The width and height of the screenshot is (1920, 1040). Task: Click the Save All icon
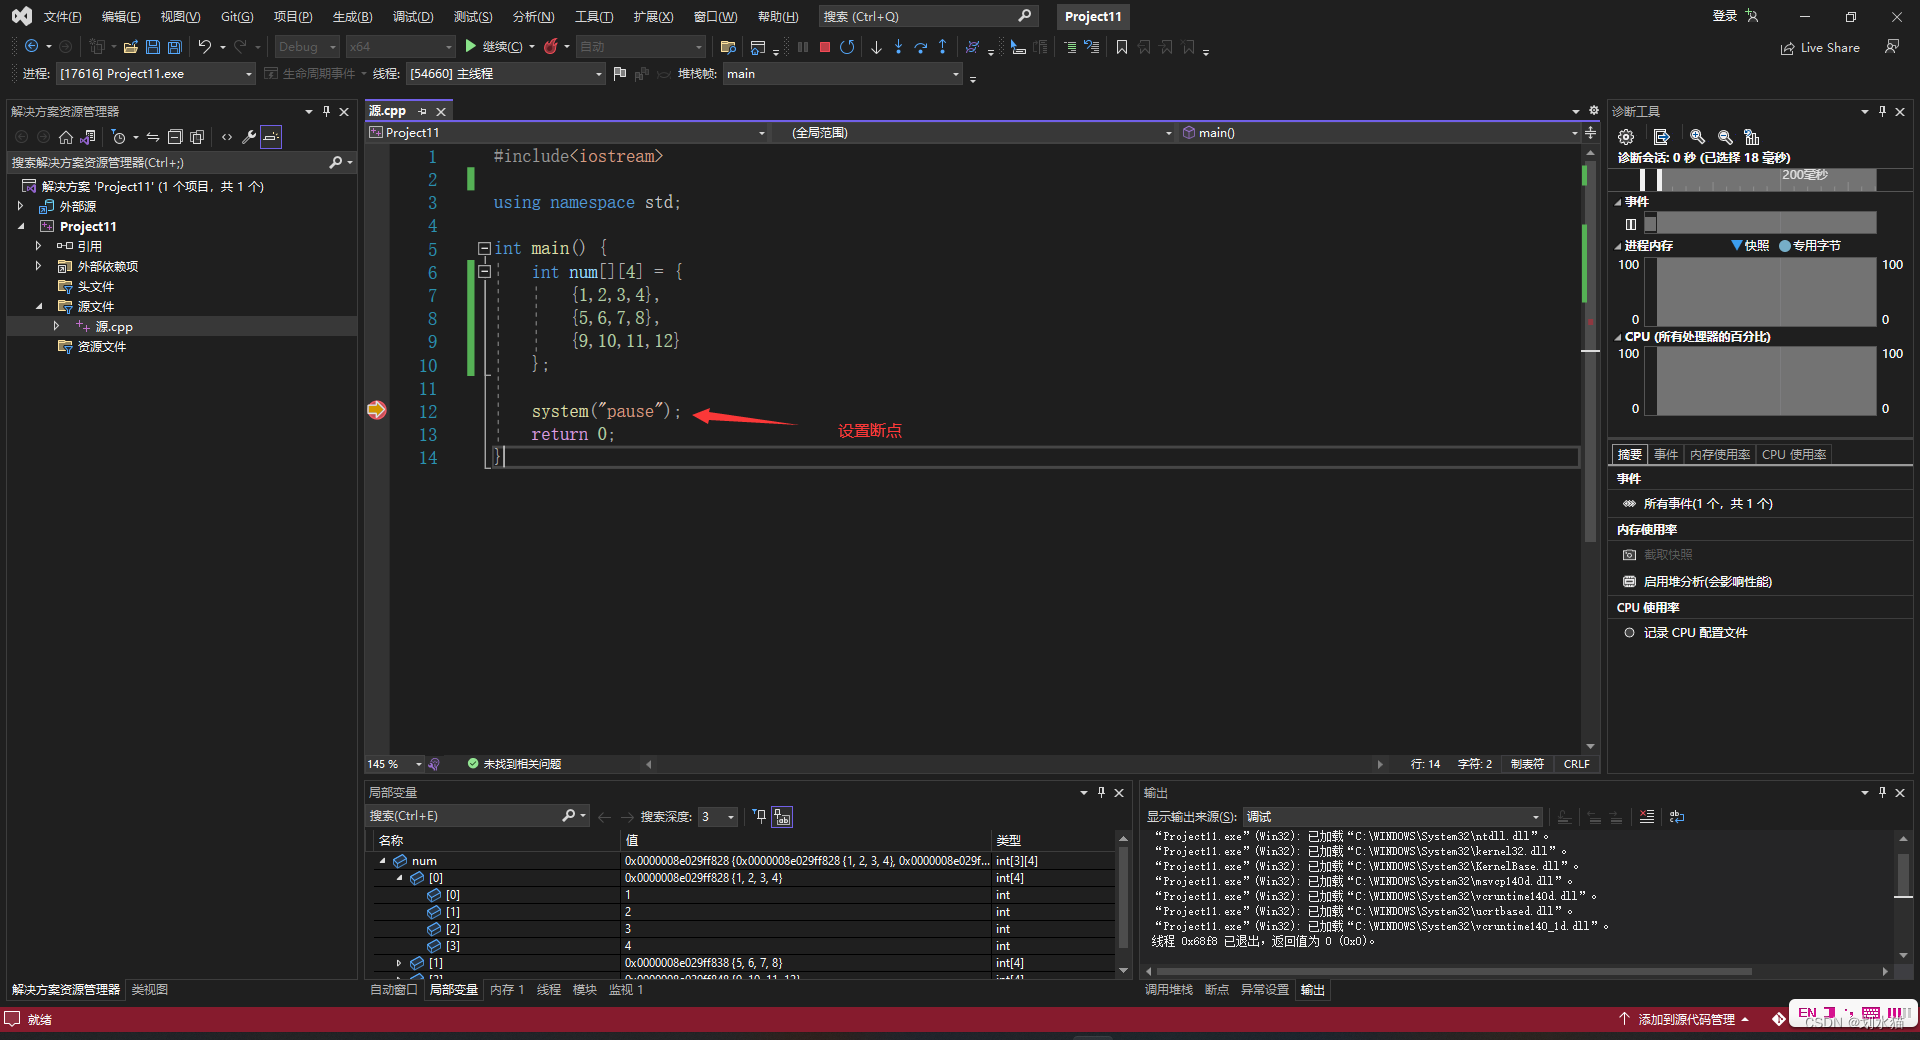(x=175, y=47)
